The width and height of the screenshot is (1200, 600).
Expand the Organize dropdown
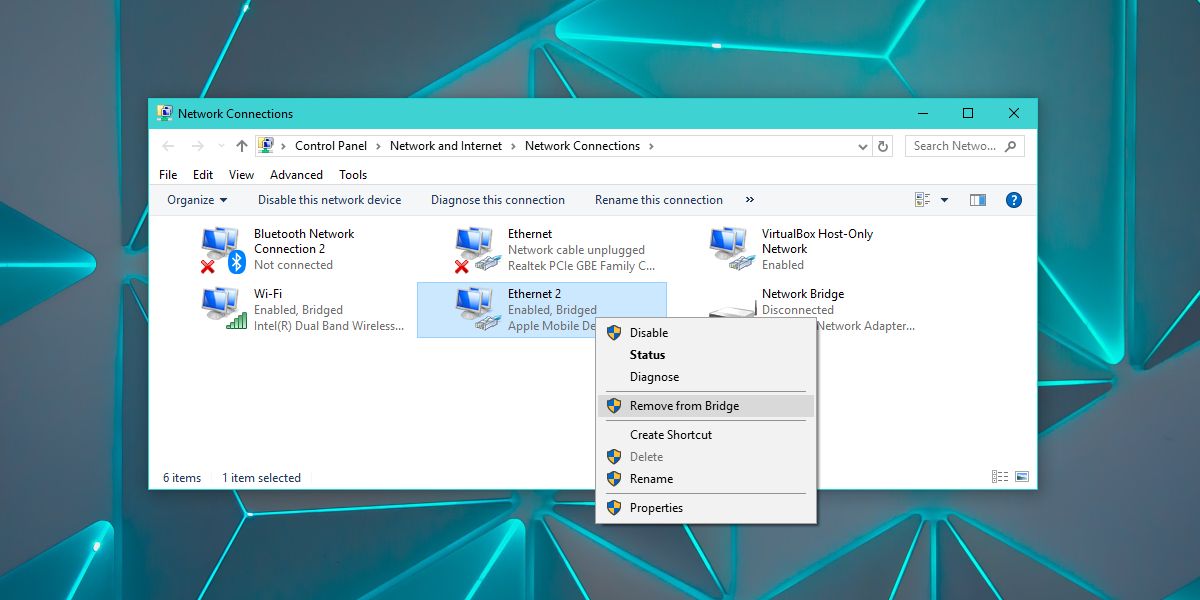click(197, 200)
